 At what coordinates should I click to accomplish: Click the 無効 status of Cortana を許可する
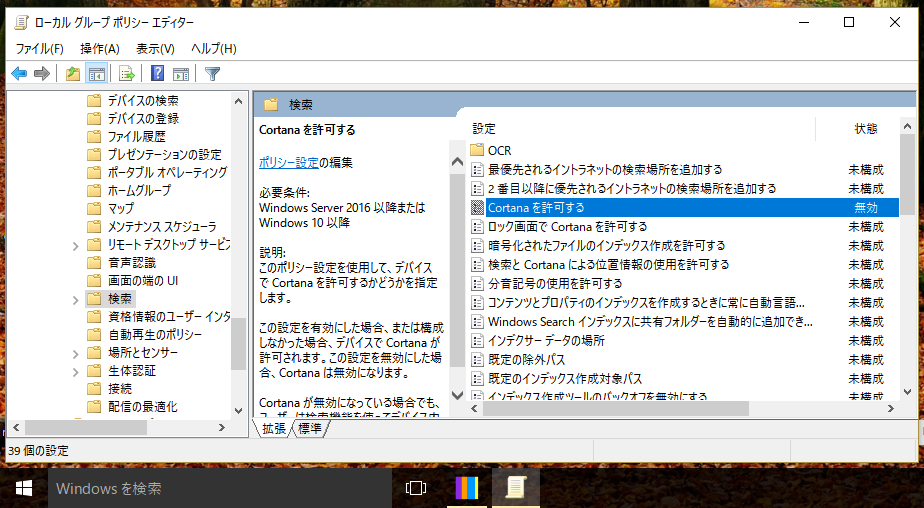pyautogui.click(x=866, y=207)
